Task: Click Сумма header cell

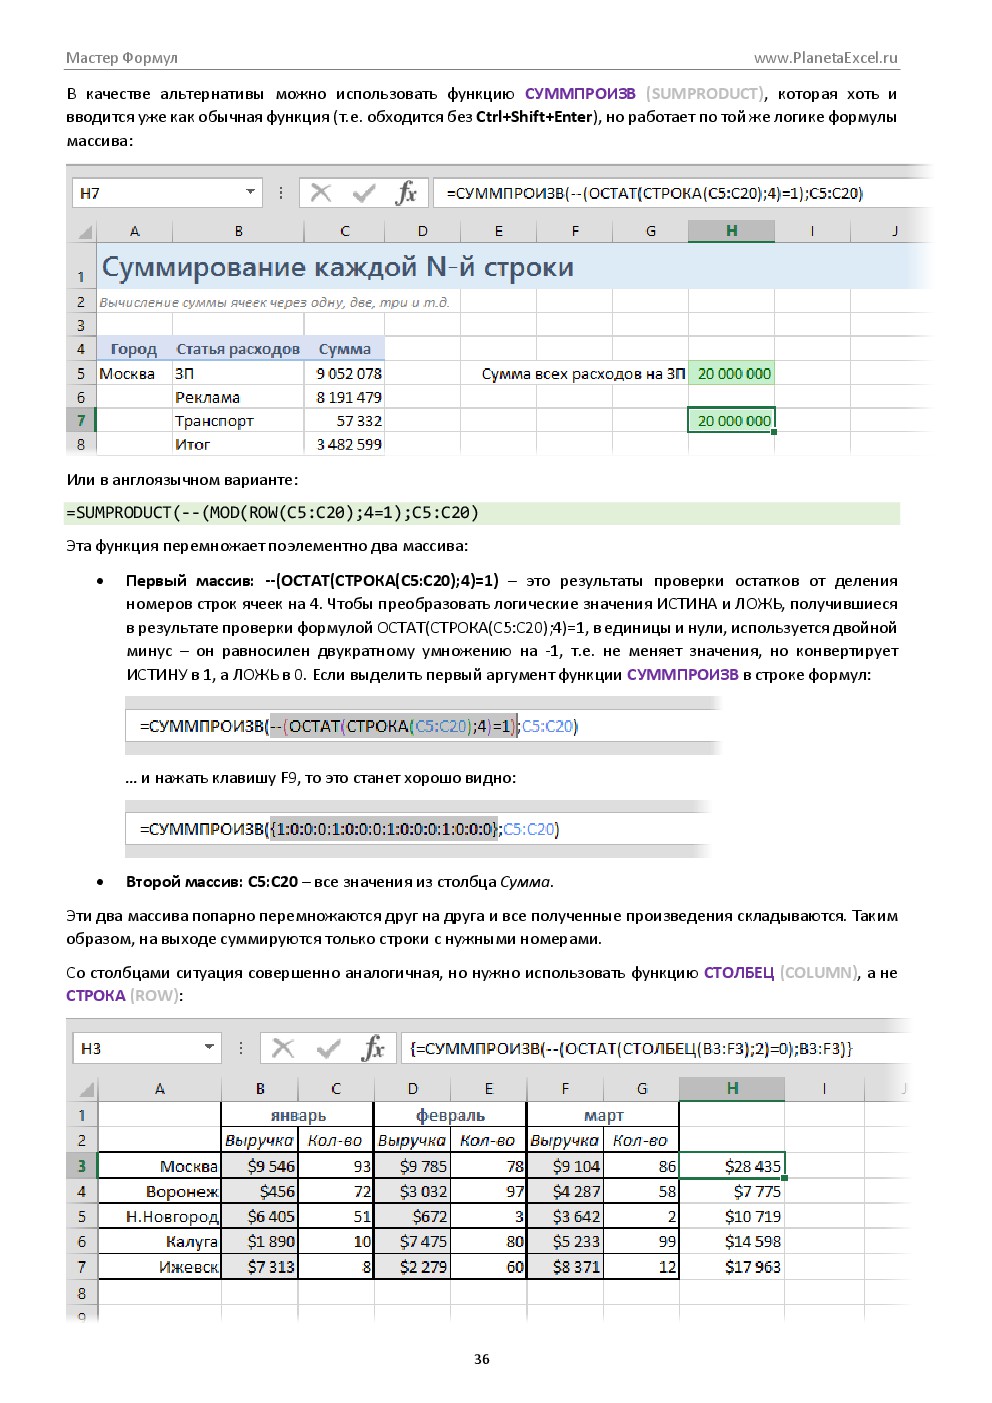Action: pos(345,349)
